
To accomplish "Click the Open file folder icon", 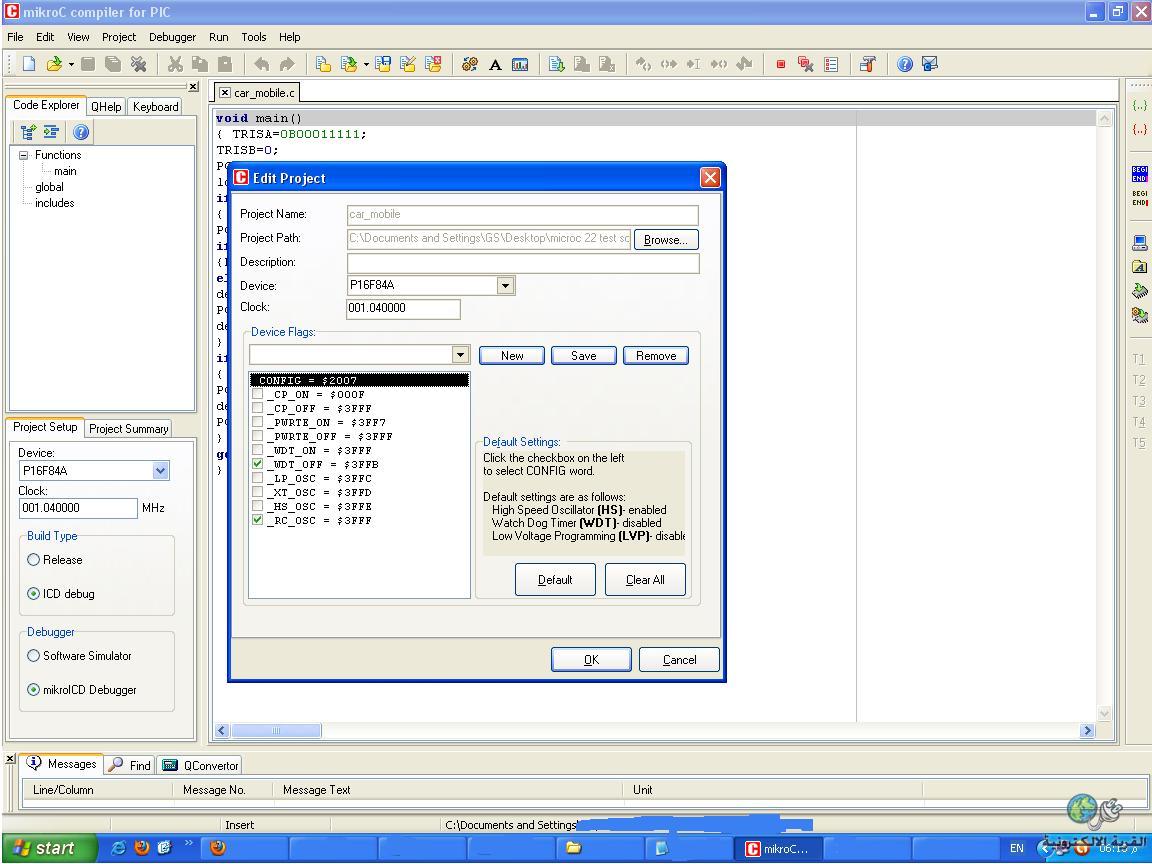I will pyautogui.click(x=54, y=64).
